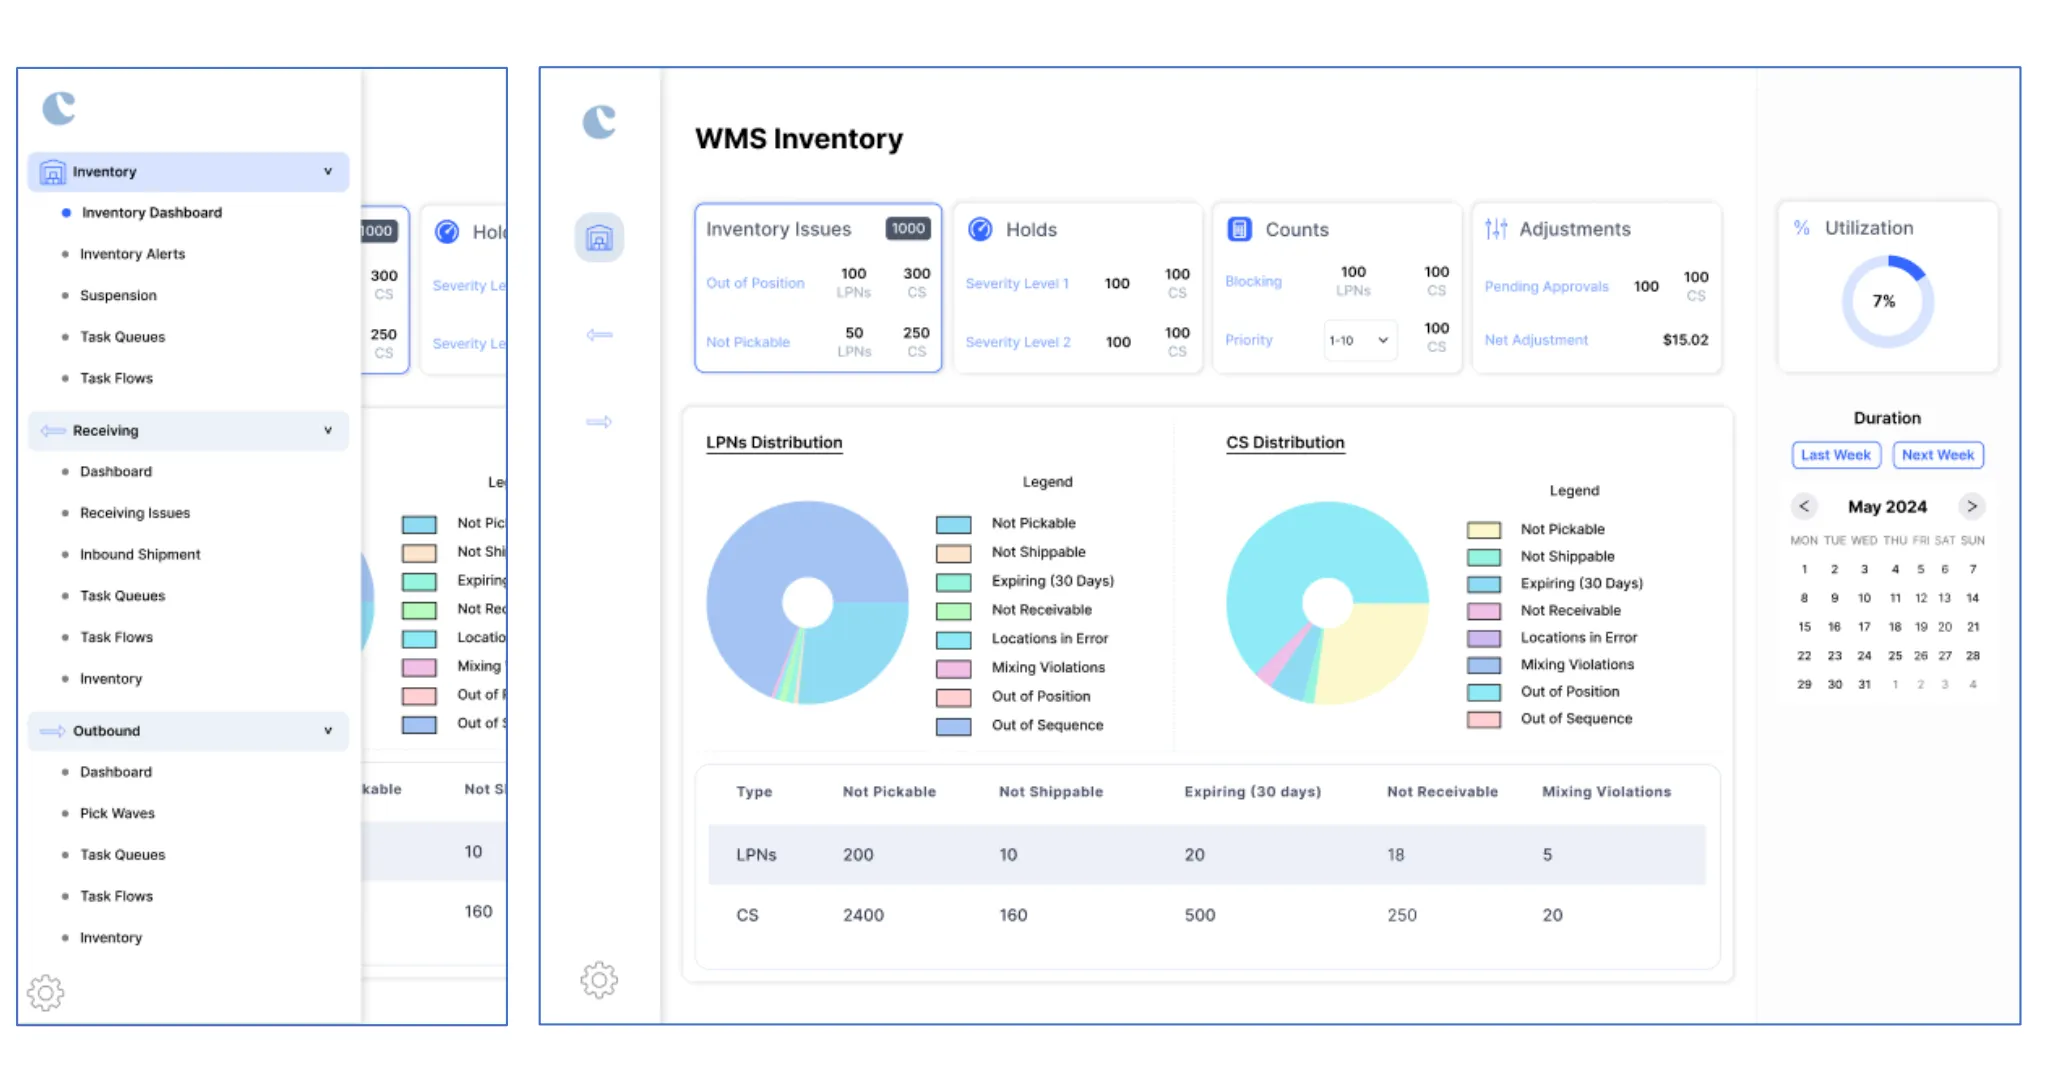
Task: Click the $15.02 net adjustment value
Action: [x=1685, y=340]
